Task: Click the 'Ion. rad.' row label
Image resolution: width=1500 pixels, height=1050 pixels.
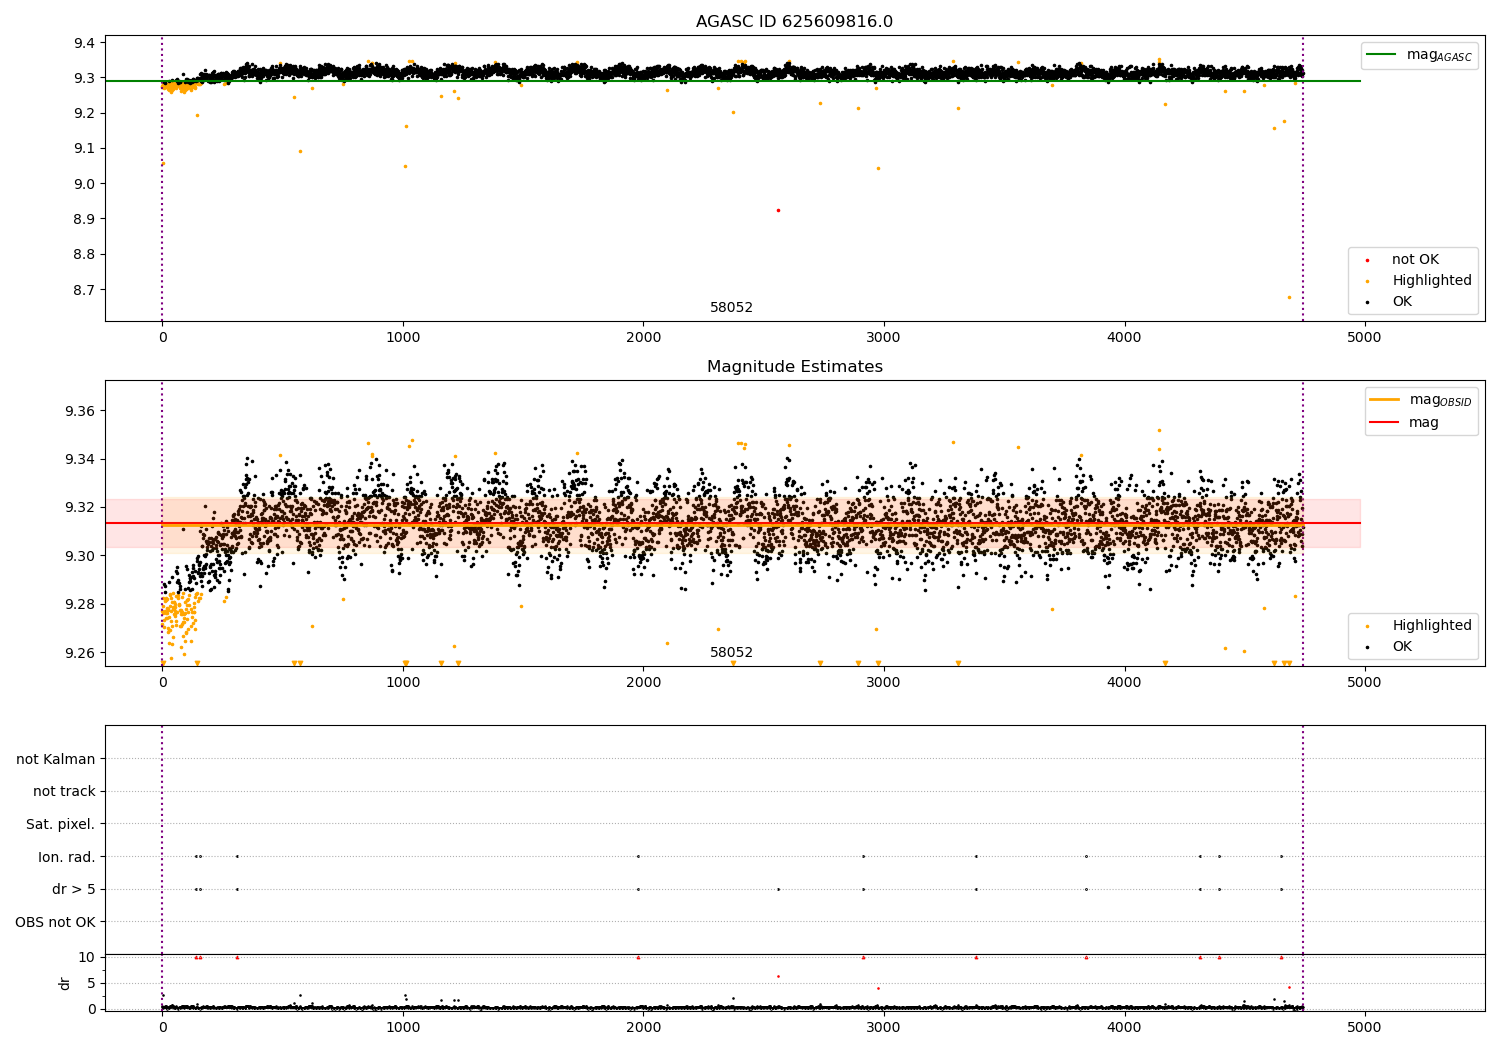Action: click(x=67, y=857)
